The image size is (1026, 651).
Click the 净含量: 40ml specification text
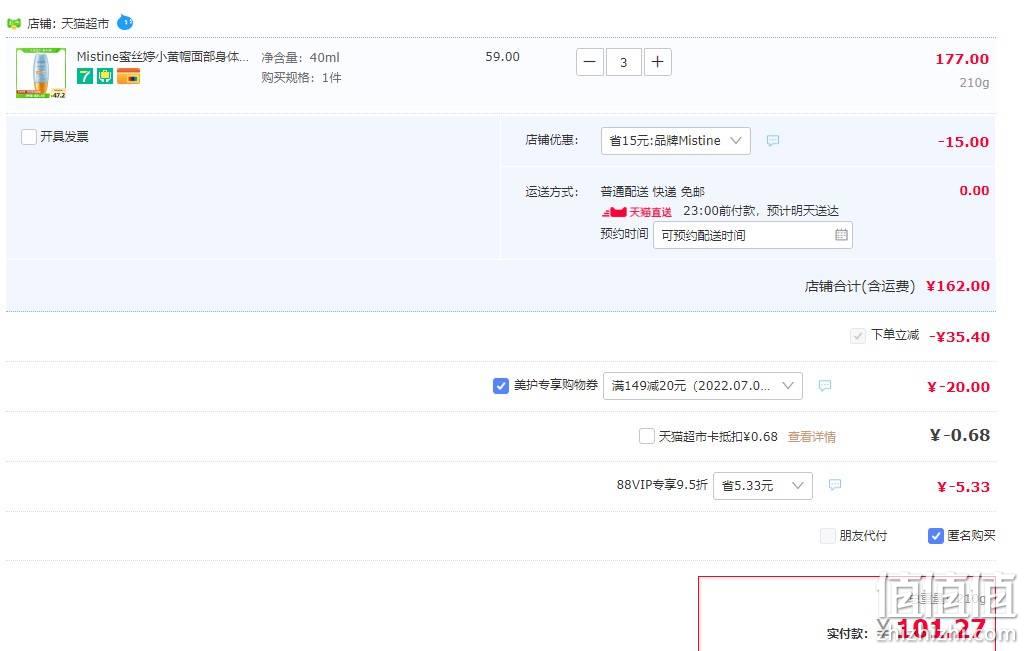pos(300,58)
